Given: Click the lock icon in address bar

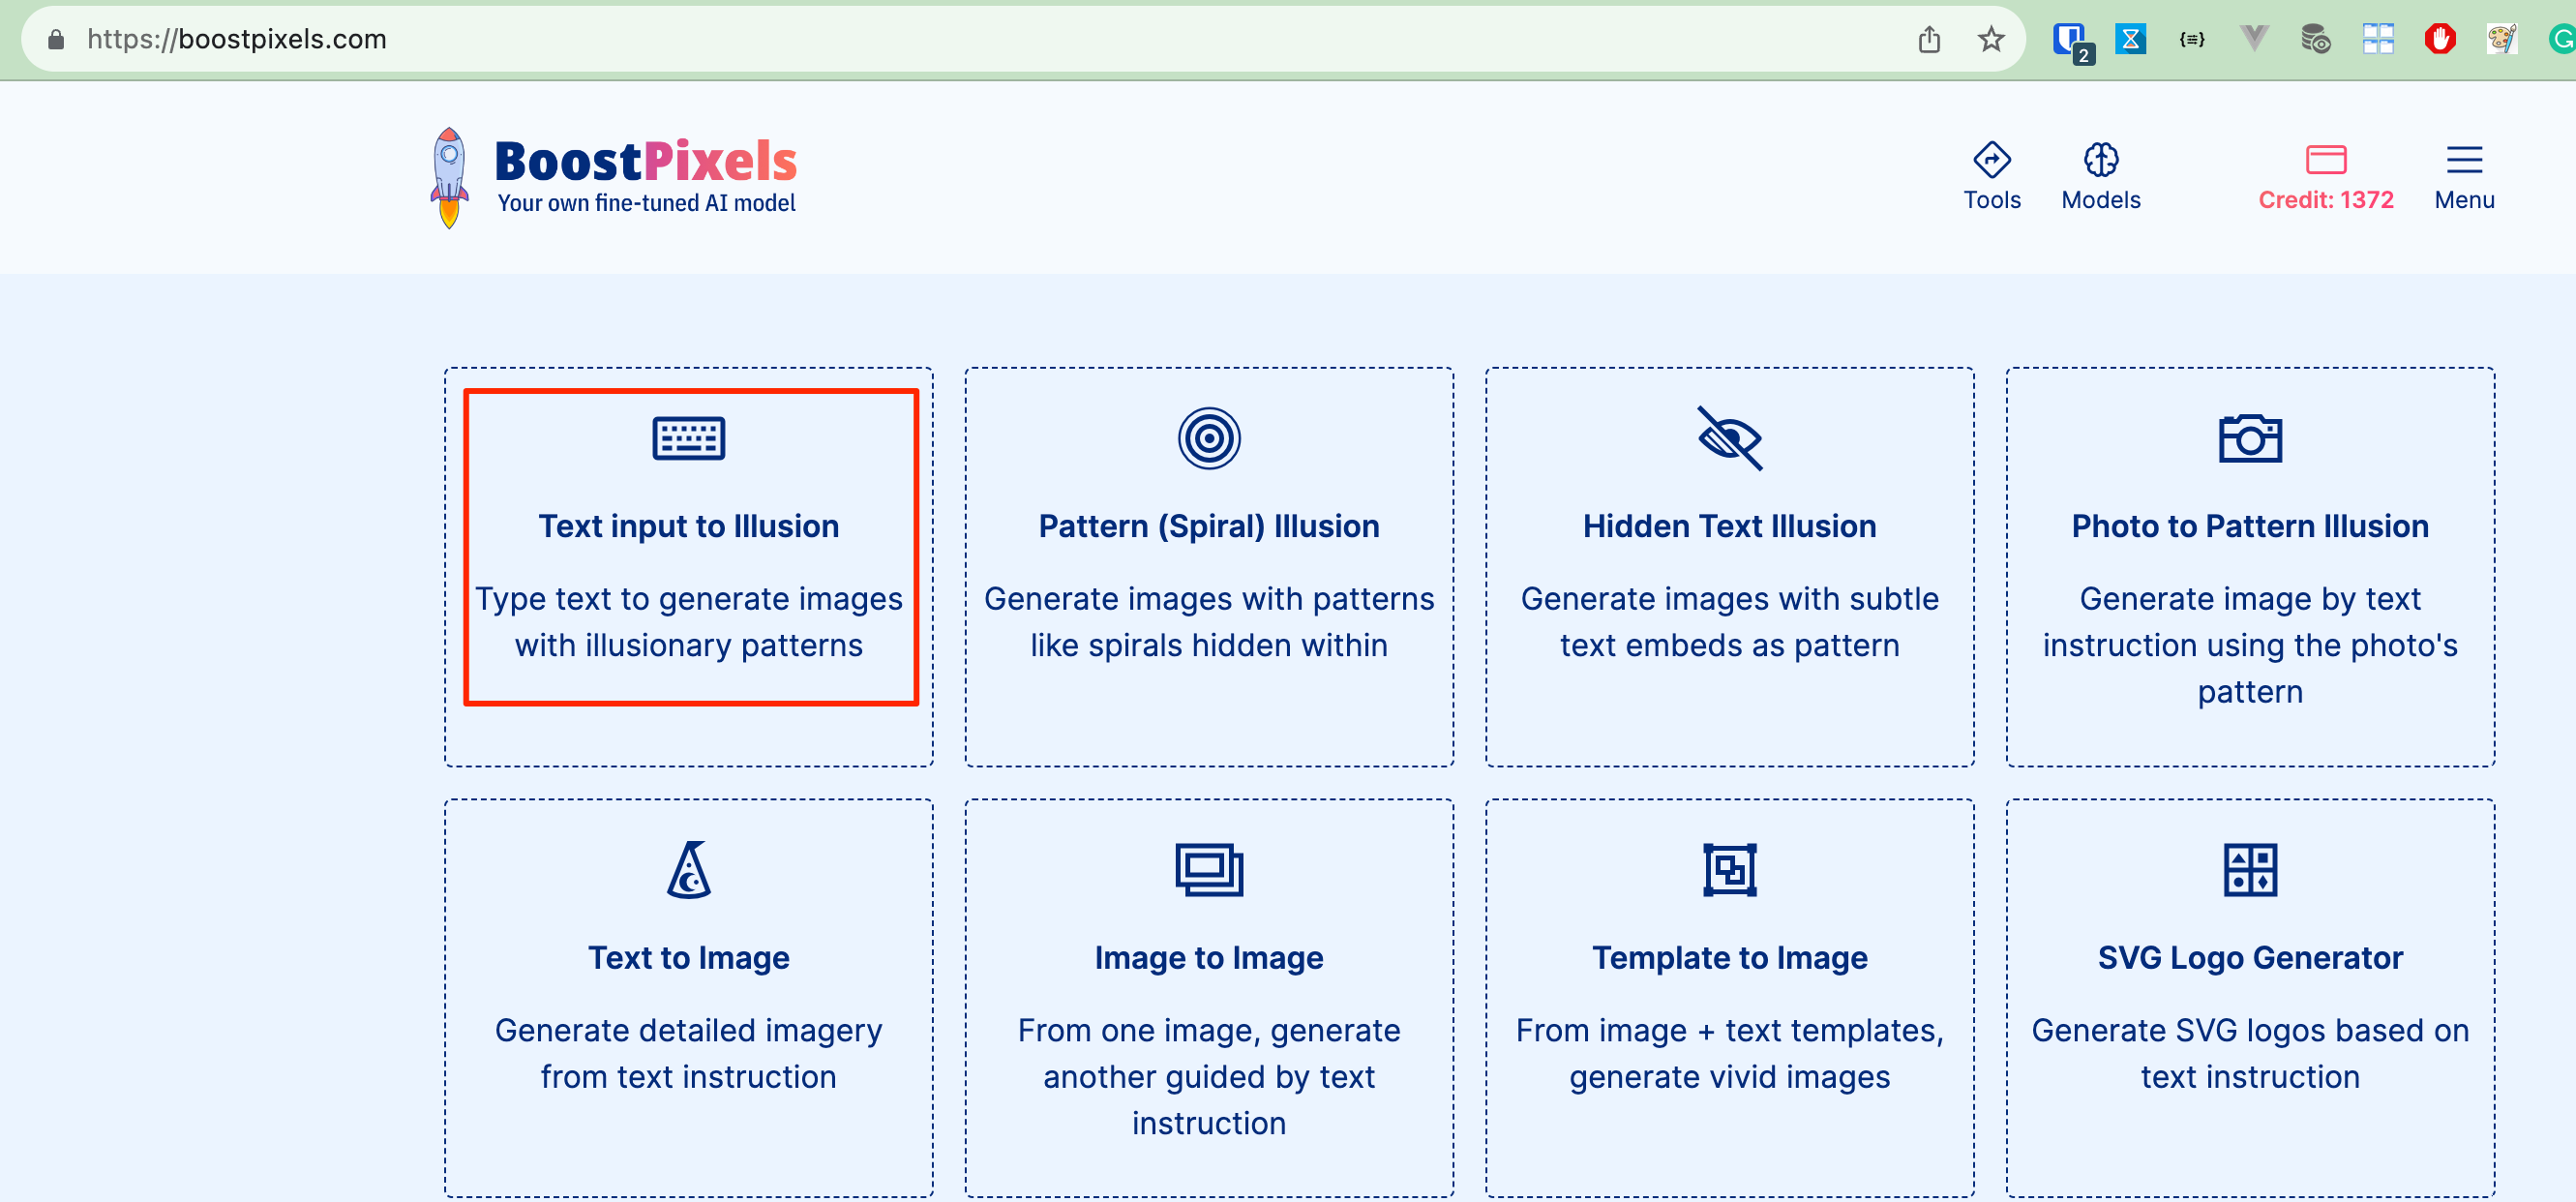Looking at the screenshot, I should click(x=56, y=39).
